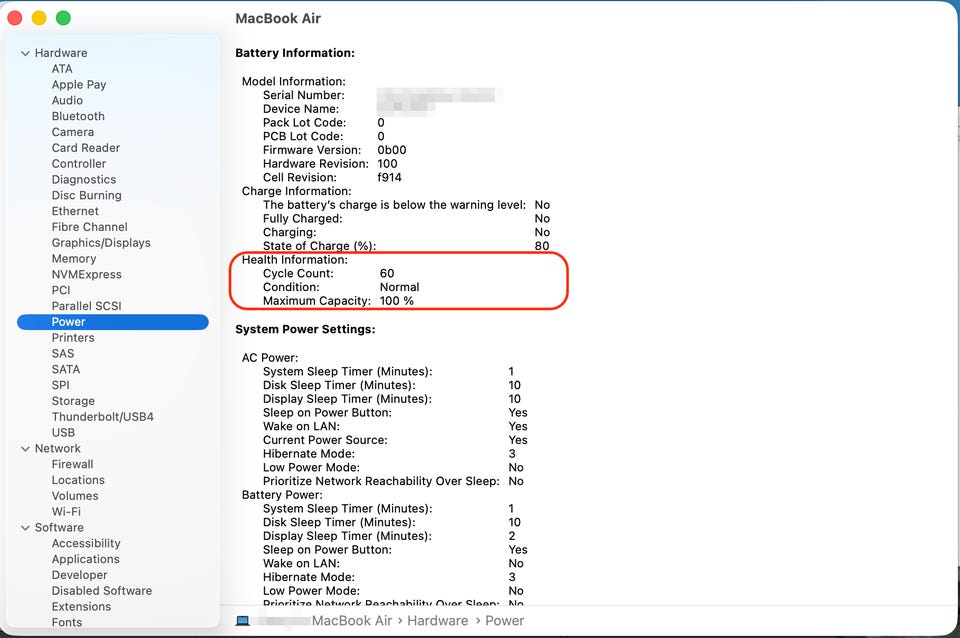The image size is (960, 638).
Task: Select Camera in the sidebar
Action: (73, 132)
